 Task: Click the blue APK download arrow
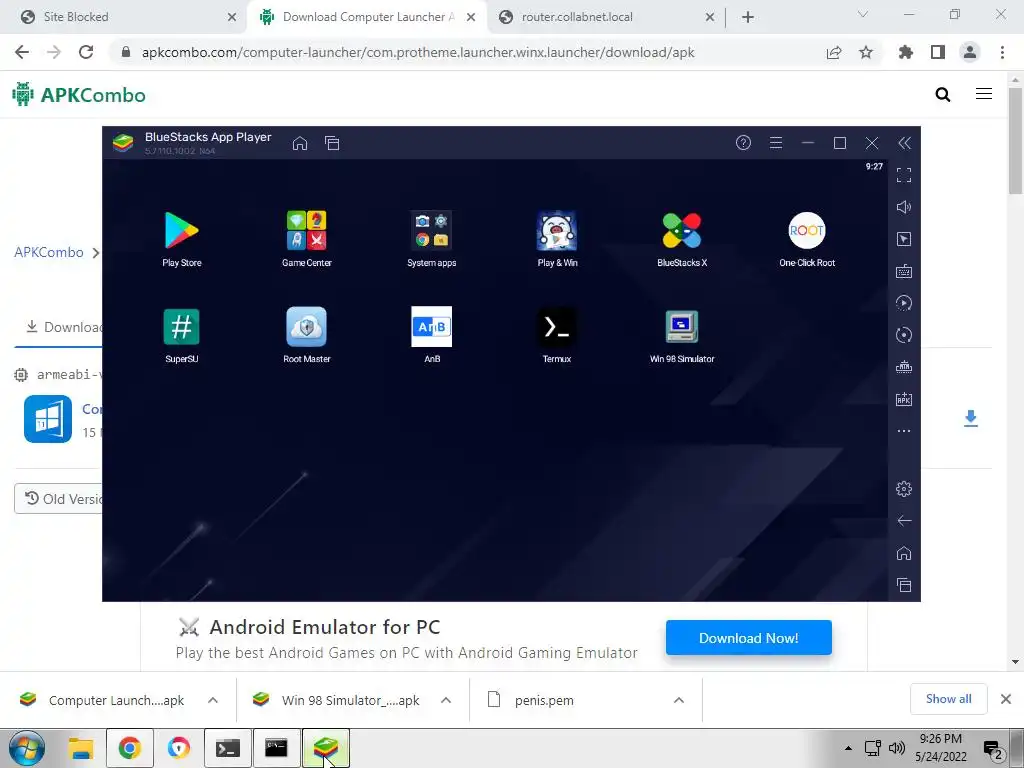971,419
